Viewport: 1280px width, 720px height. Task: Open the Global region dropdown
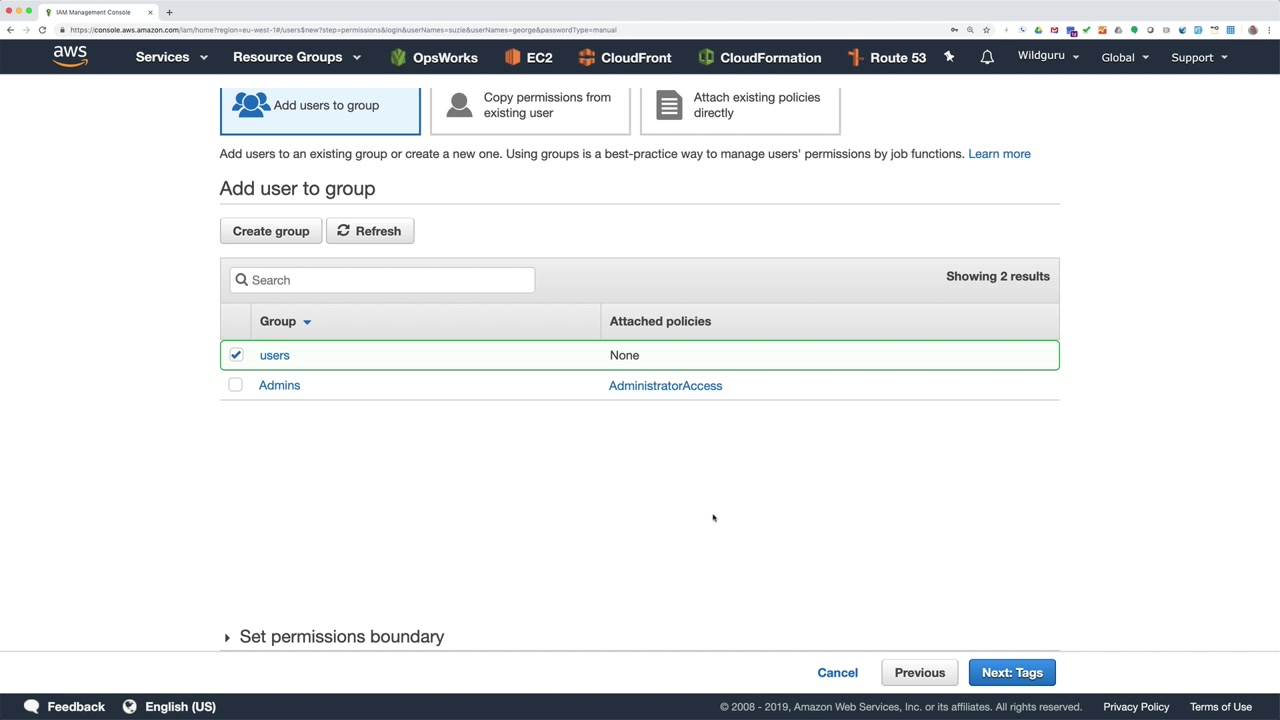point(1125,57)
